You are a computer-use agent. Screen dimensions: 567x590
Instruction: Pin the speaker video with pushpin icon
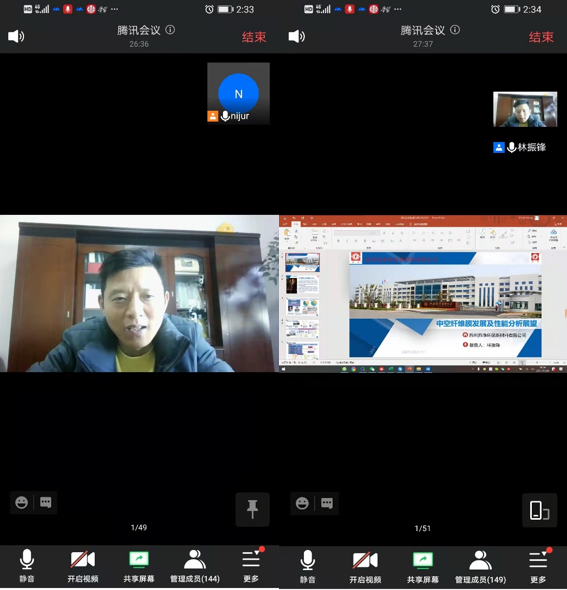252,509
